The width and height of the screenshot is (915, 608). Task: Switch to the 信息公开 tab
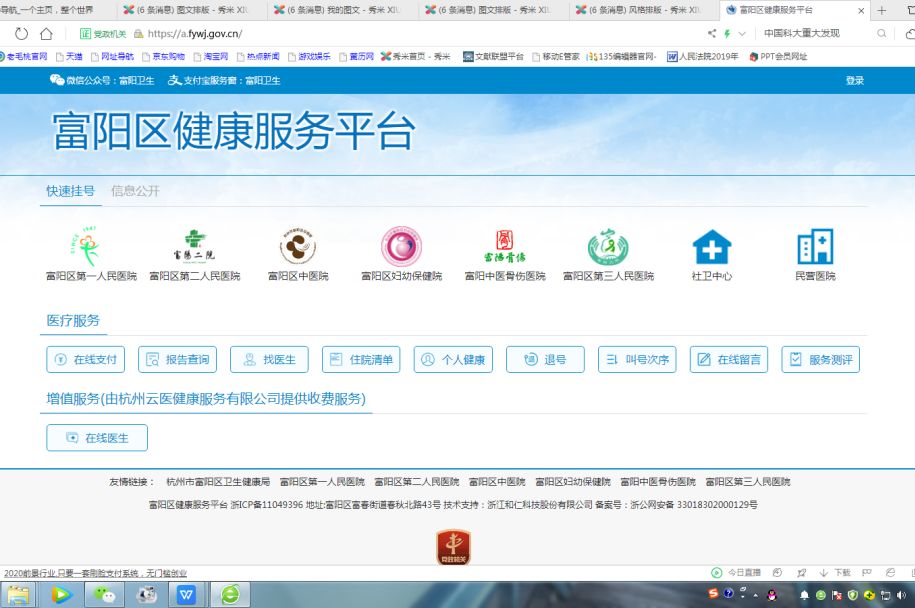(135, 191)
